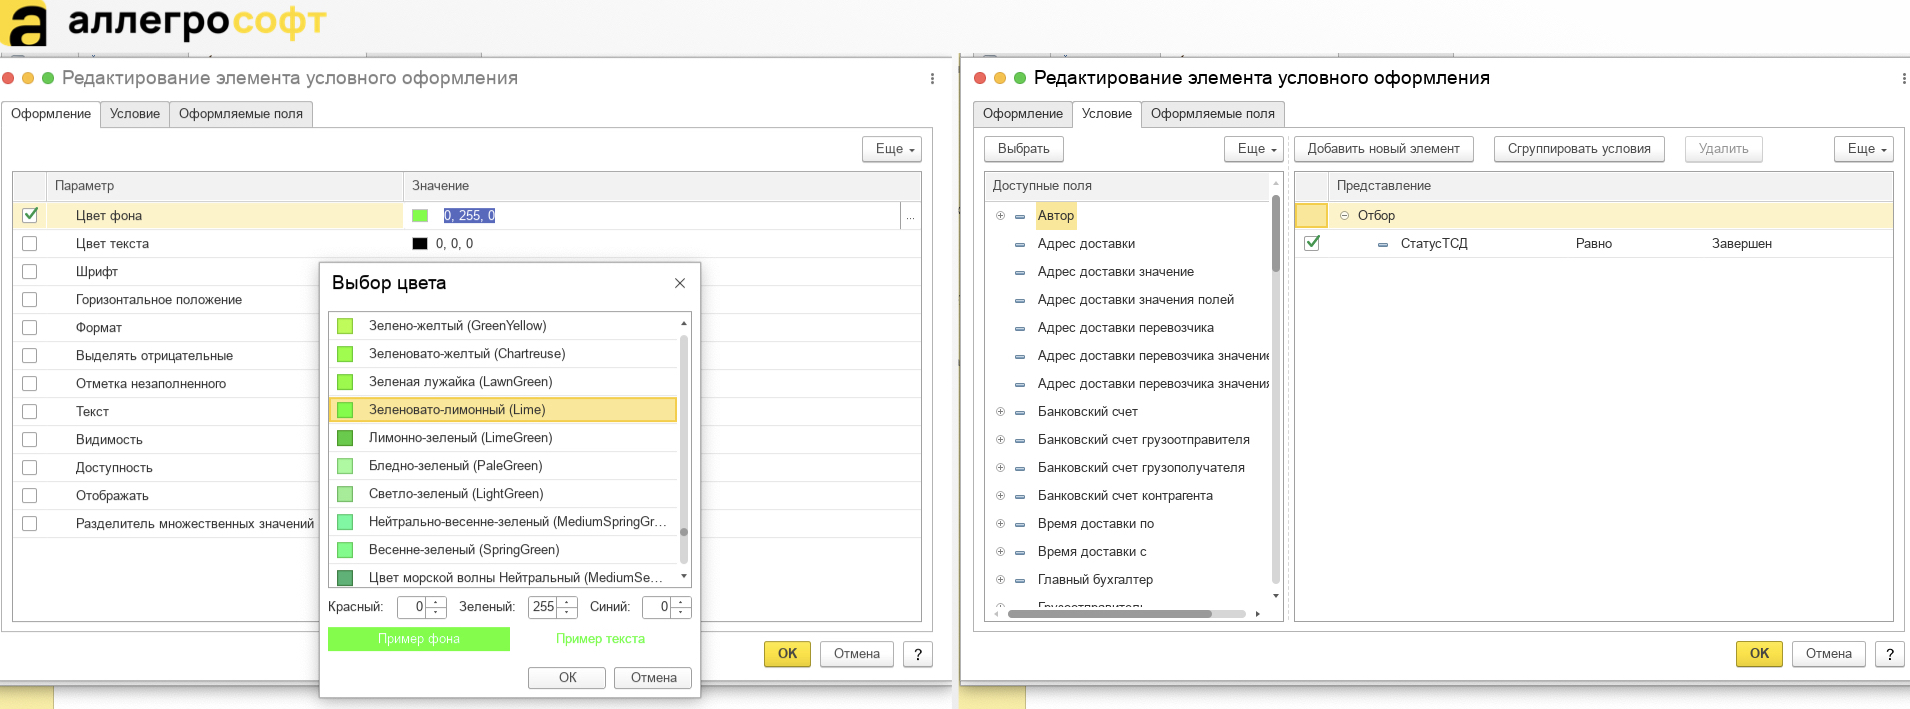Toggle the Видимость checkbox
The image size is (1910, 709).
[30, 440]
